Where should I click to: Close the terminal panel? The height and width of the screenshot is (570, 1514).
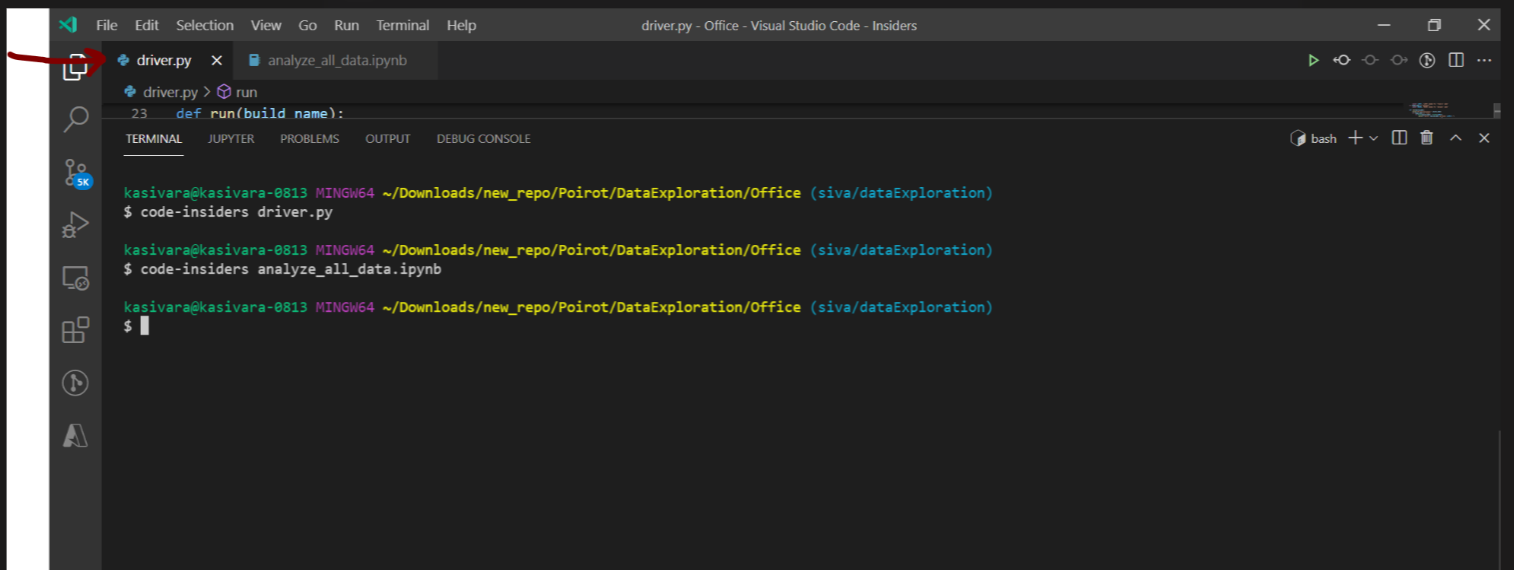pos(1484,138)
